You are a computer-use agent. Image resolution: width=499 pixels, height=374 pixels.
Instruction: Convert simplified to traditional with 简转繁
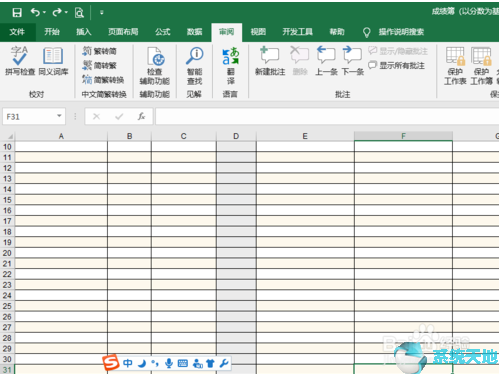100,65
